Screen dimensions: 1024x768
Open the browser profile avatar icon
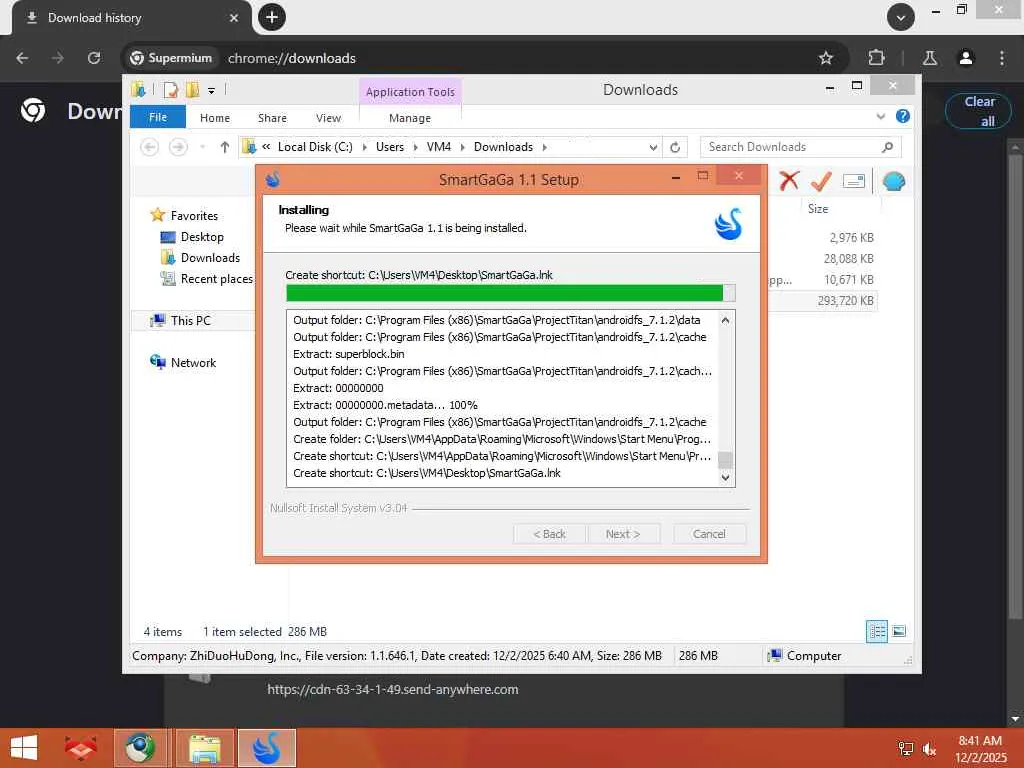tap(966, 58)
